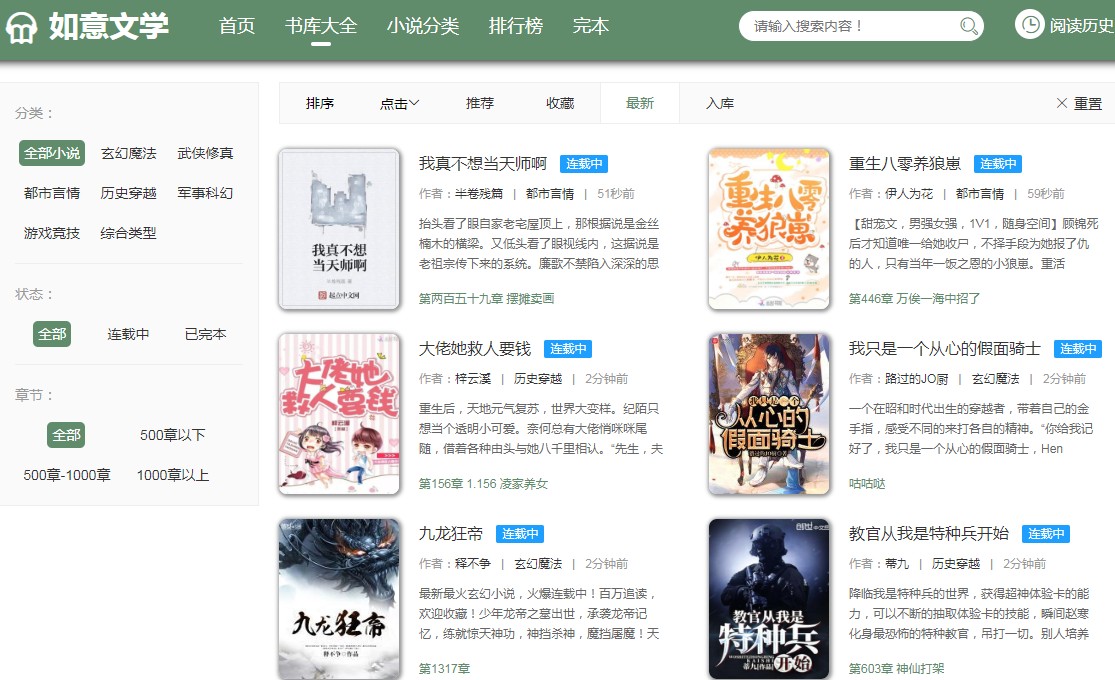Open title link 重生八零养狼崽
The width and height of the screenshot is (1115, 680).
click(x=905, y=164)
